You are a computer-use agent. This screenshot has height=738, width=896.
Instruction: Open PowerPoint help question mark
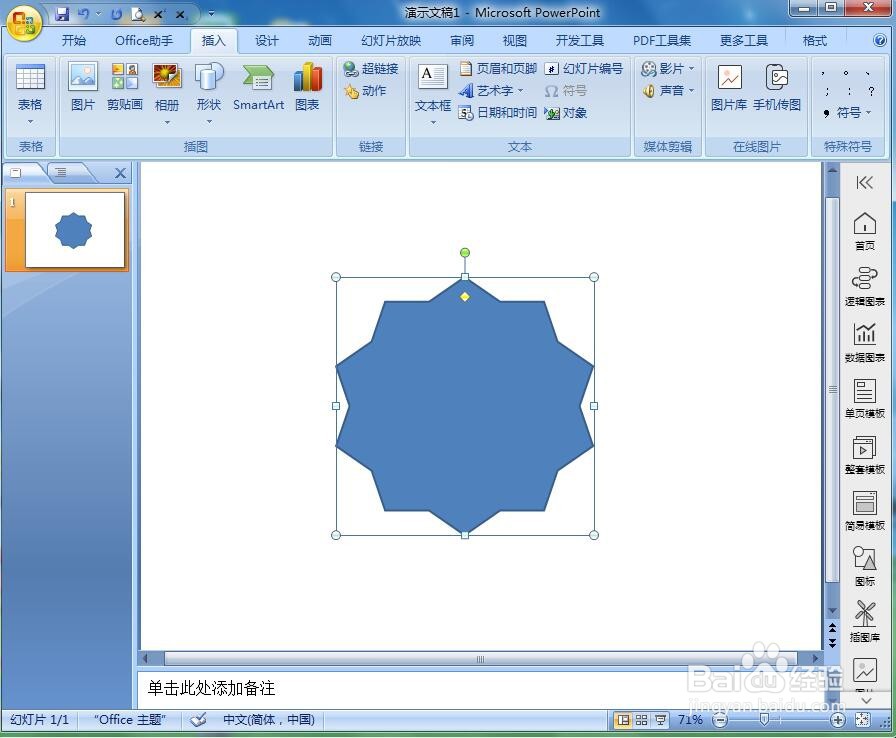[879, 40]
